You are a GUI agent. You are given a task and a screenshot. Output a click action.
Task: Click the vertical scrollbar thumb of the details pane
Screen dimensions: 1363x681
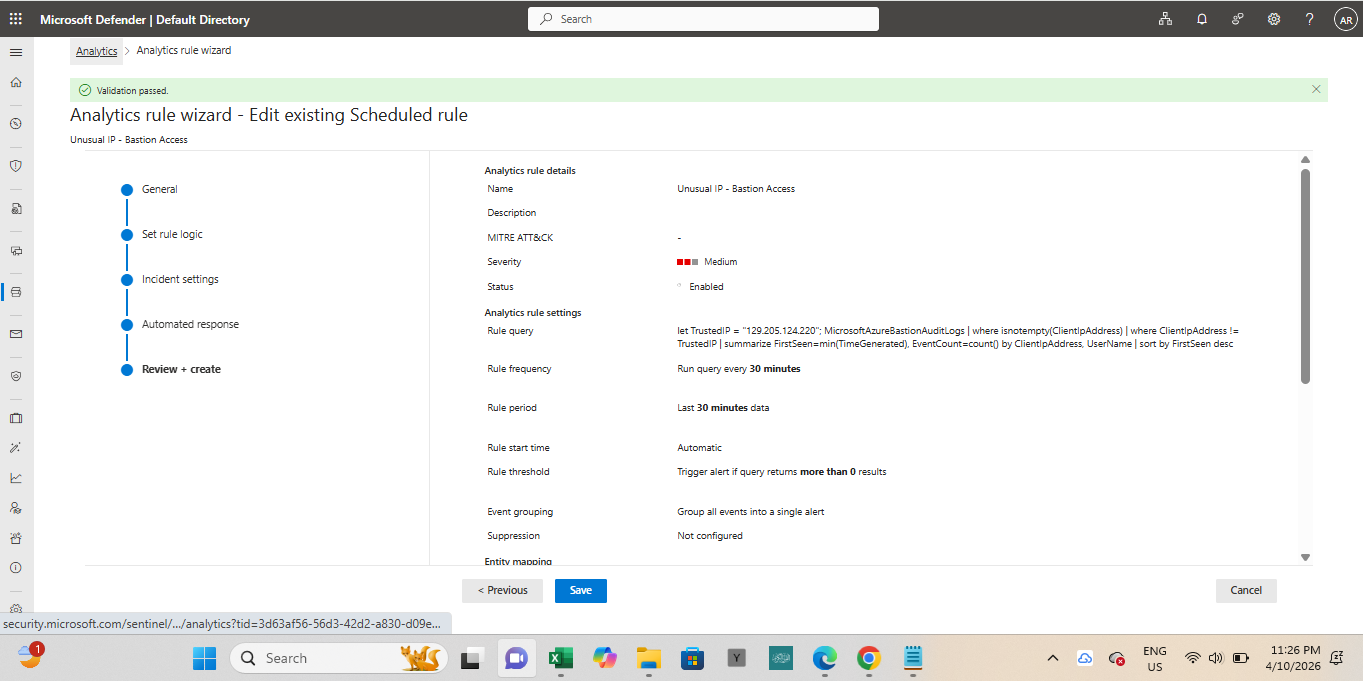pyautogui.click(x=1305, y=276)
